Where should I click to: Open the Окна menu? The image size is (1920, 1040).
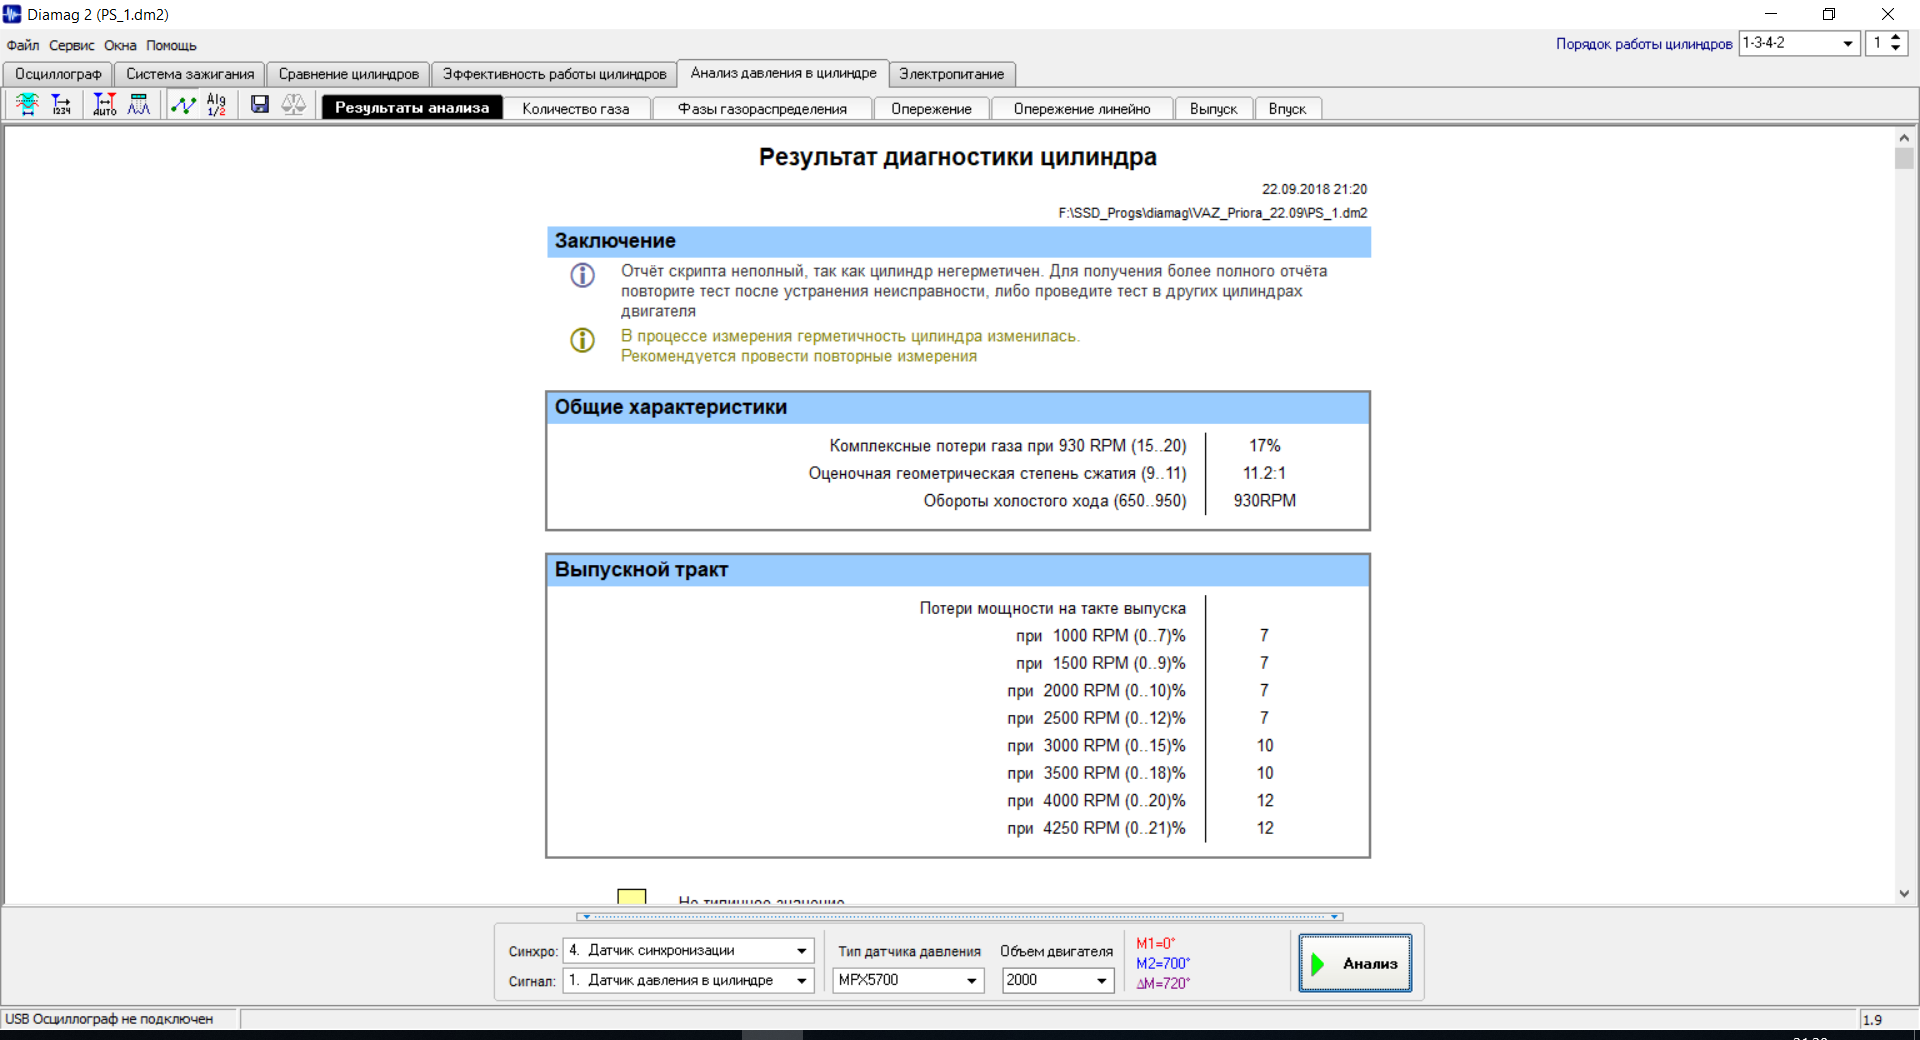pos(120,45)
